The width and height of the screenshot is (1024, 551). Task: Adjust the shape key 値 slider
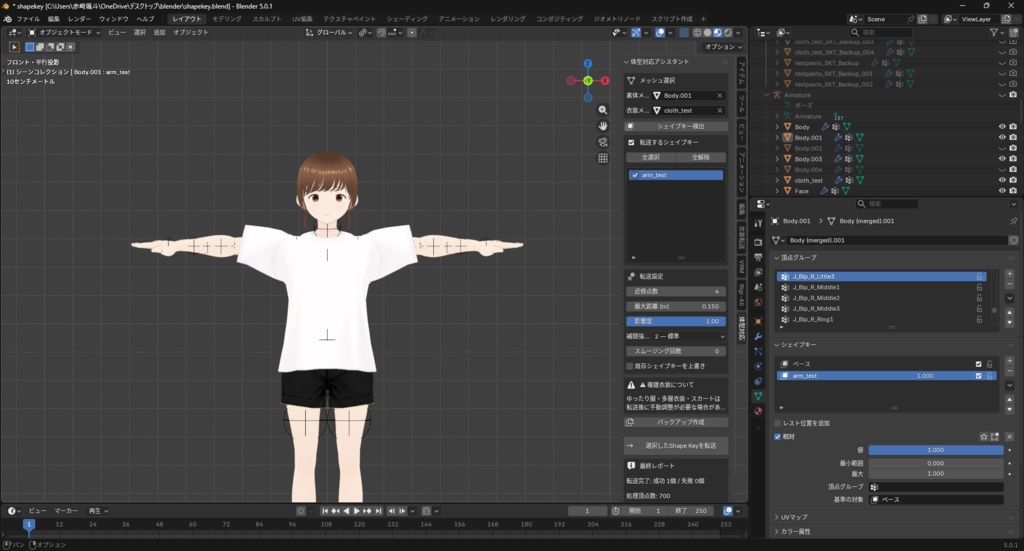(936, 450)
